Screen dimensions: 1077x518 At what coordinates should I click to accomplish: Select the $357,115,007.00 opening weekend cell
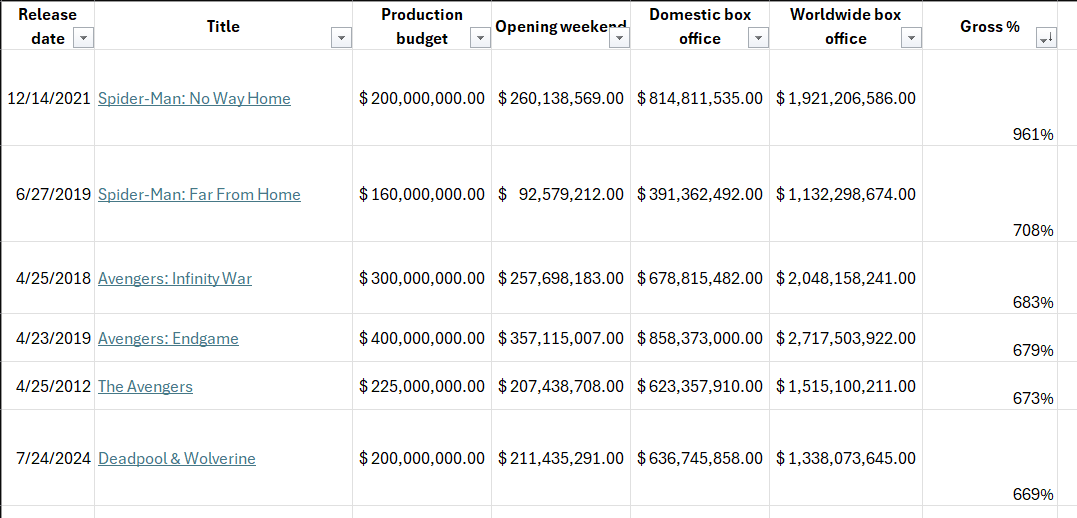click(x=560, y=338)
